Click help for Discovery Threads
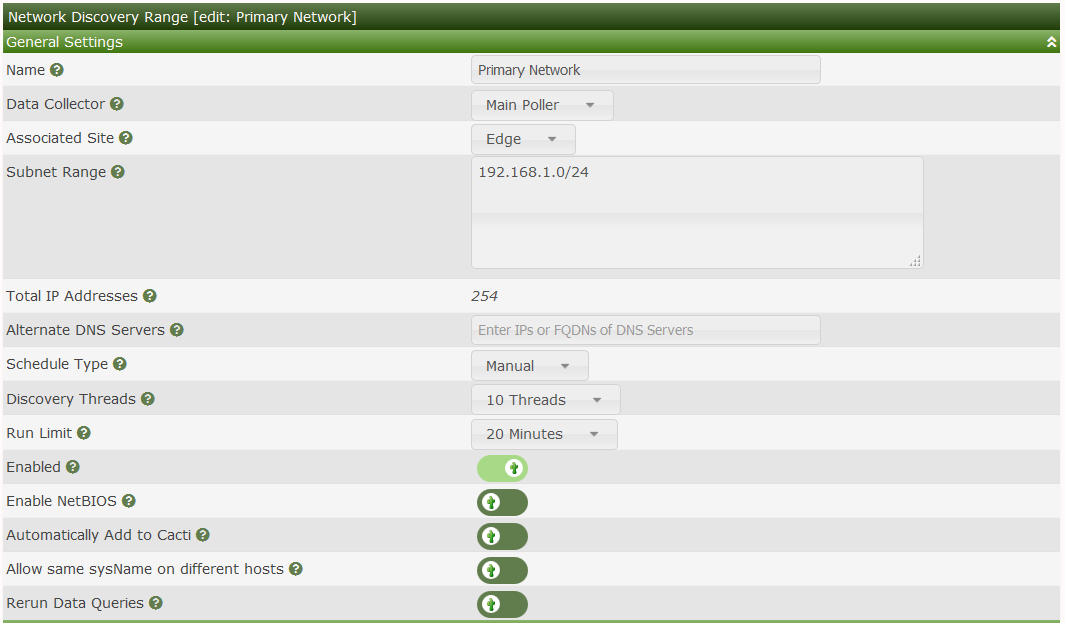The width and height of the screenshot is (1065, 623). click(147, 398)
